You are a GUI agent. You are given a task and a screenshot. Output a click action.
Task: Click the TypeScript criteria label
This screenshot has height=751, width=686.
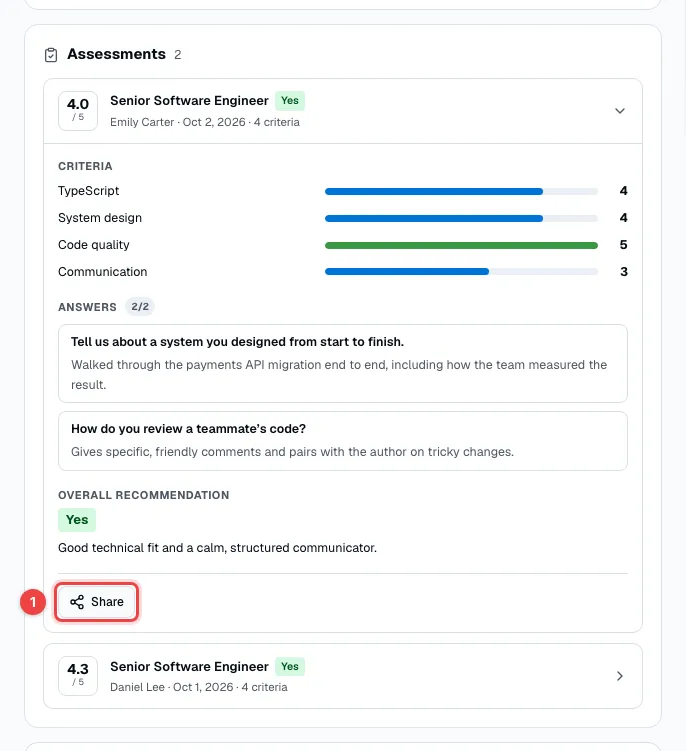click(89, 191)
